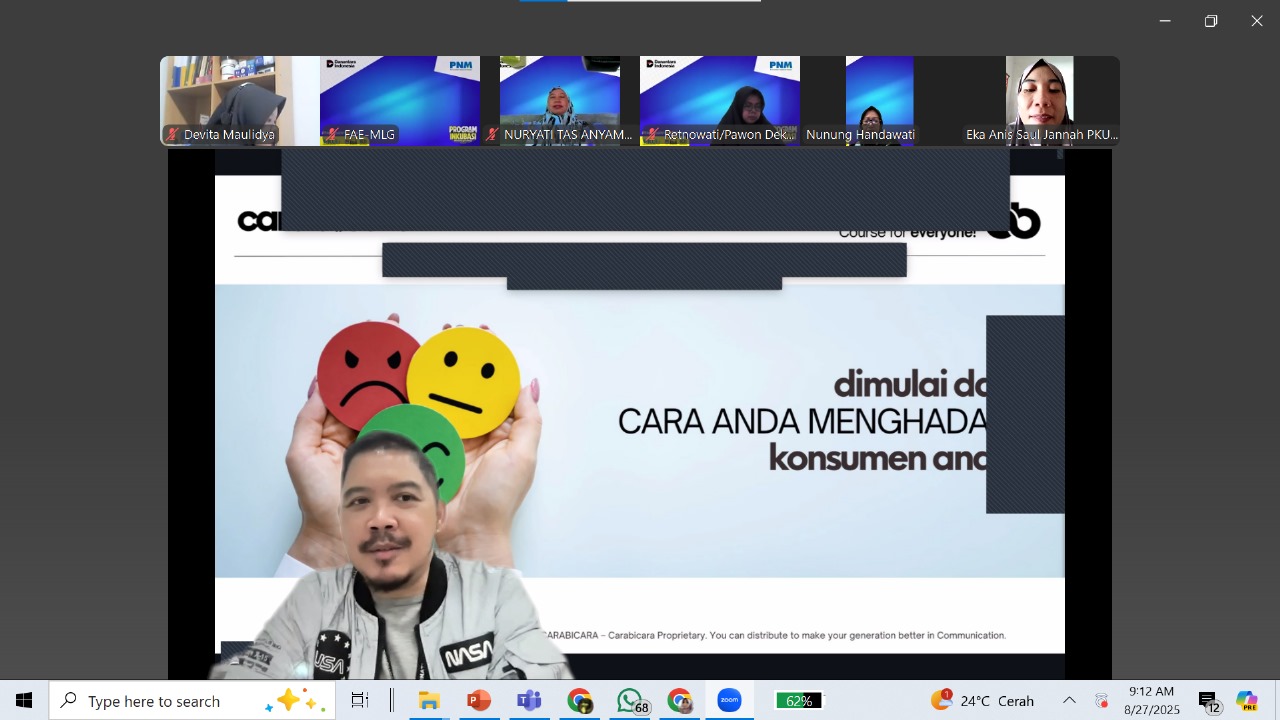This screenshot has width=1280, height=720.
Task: Select Retnowati/Pawon Dek participant video tile
Action: click(x=720, y=100)
